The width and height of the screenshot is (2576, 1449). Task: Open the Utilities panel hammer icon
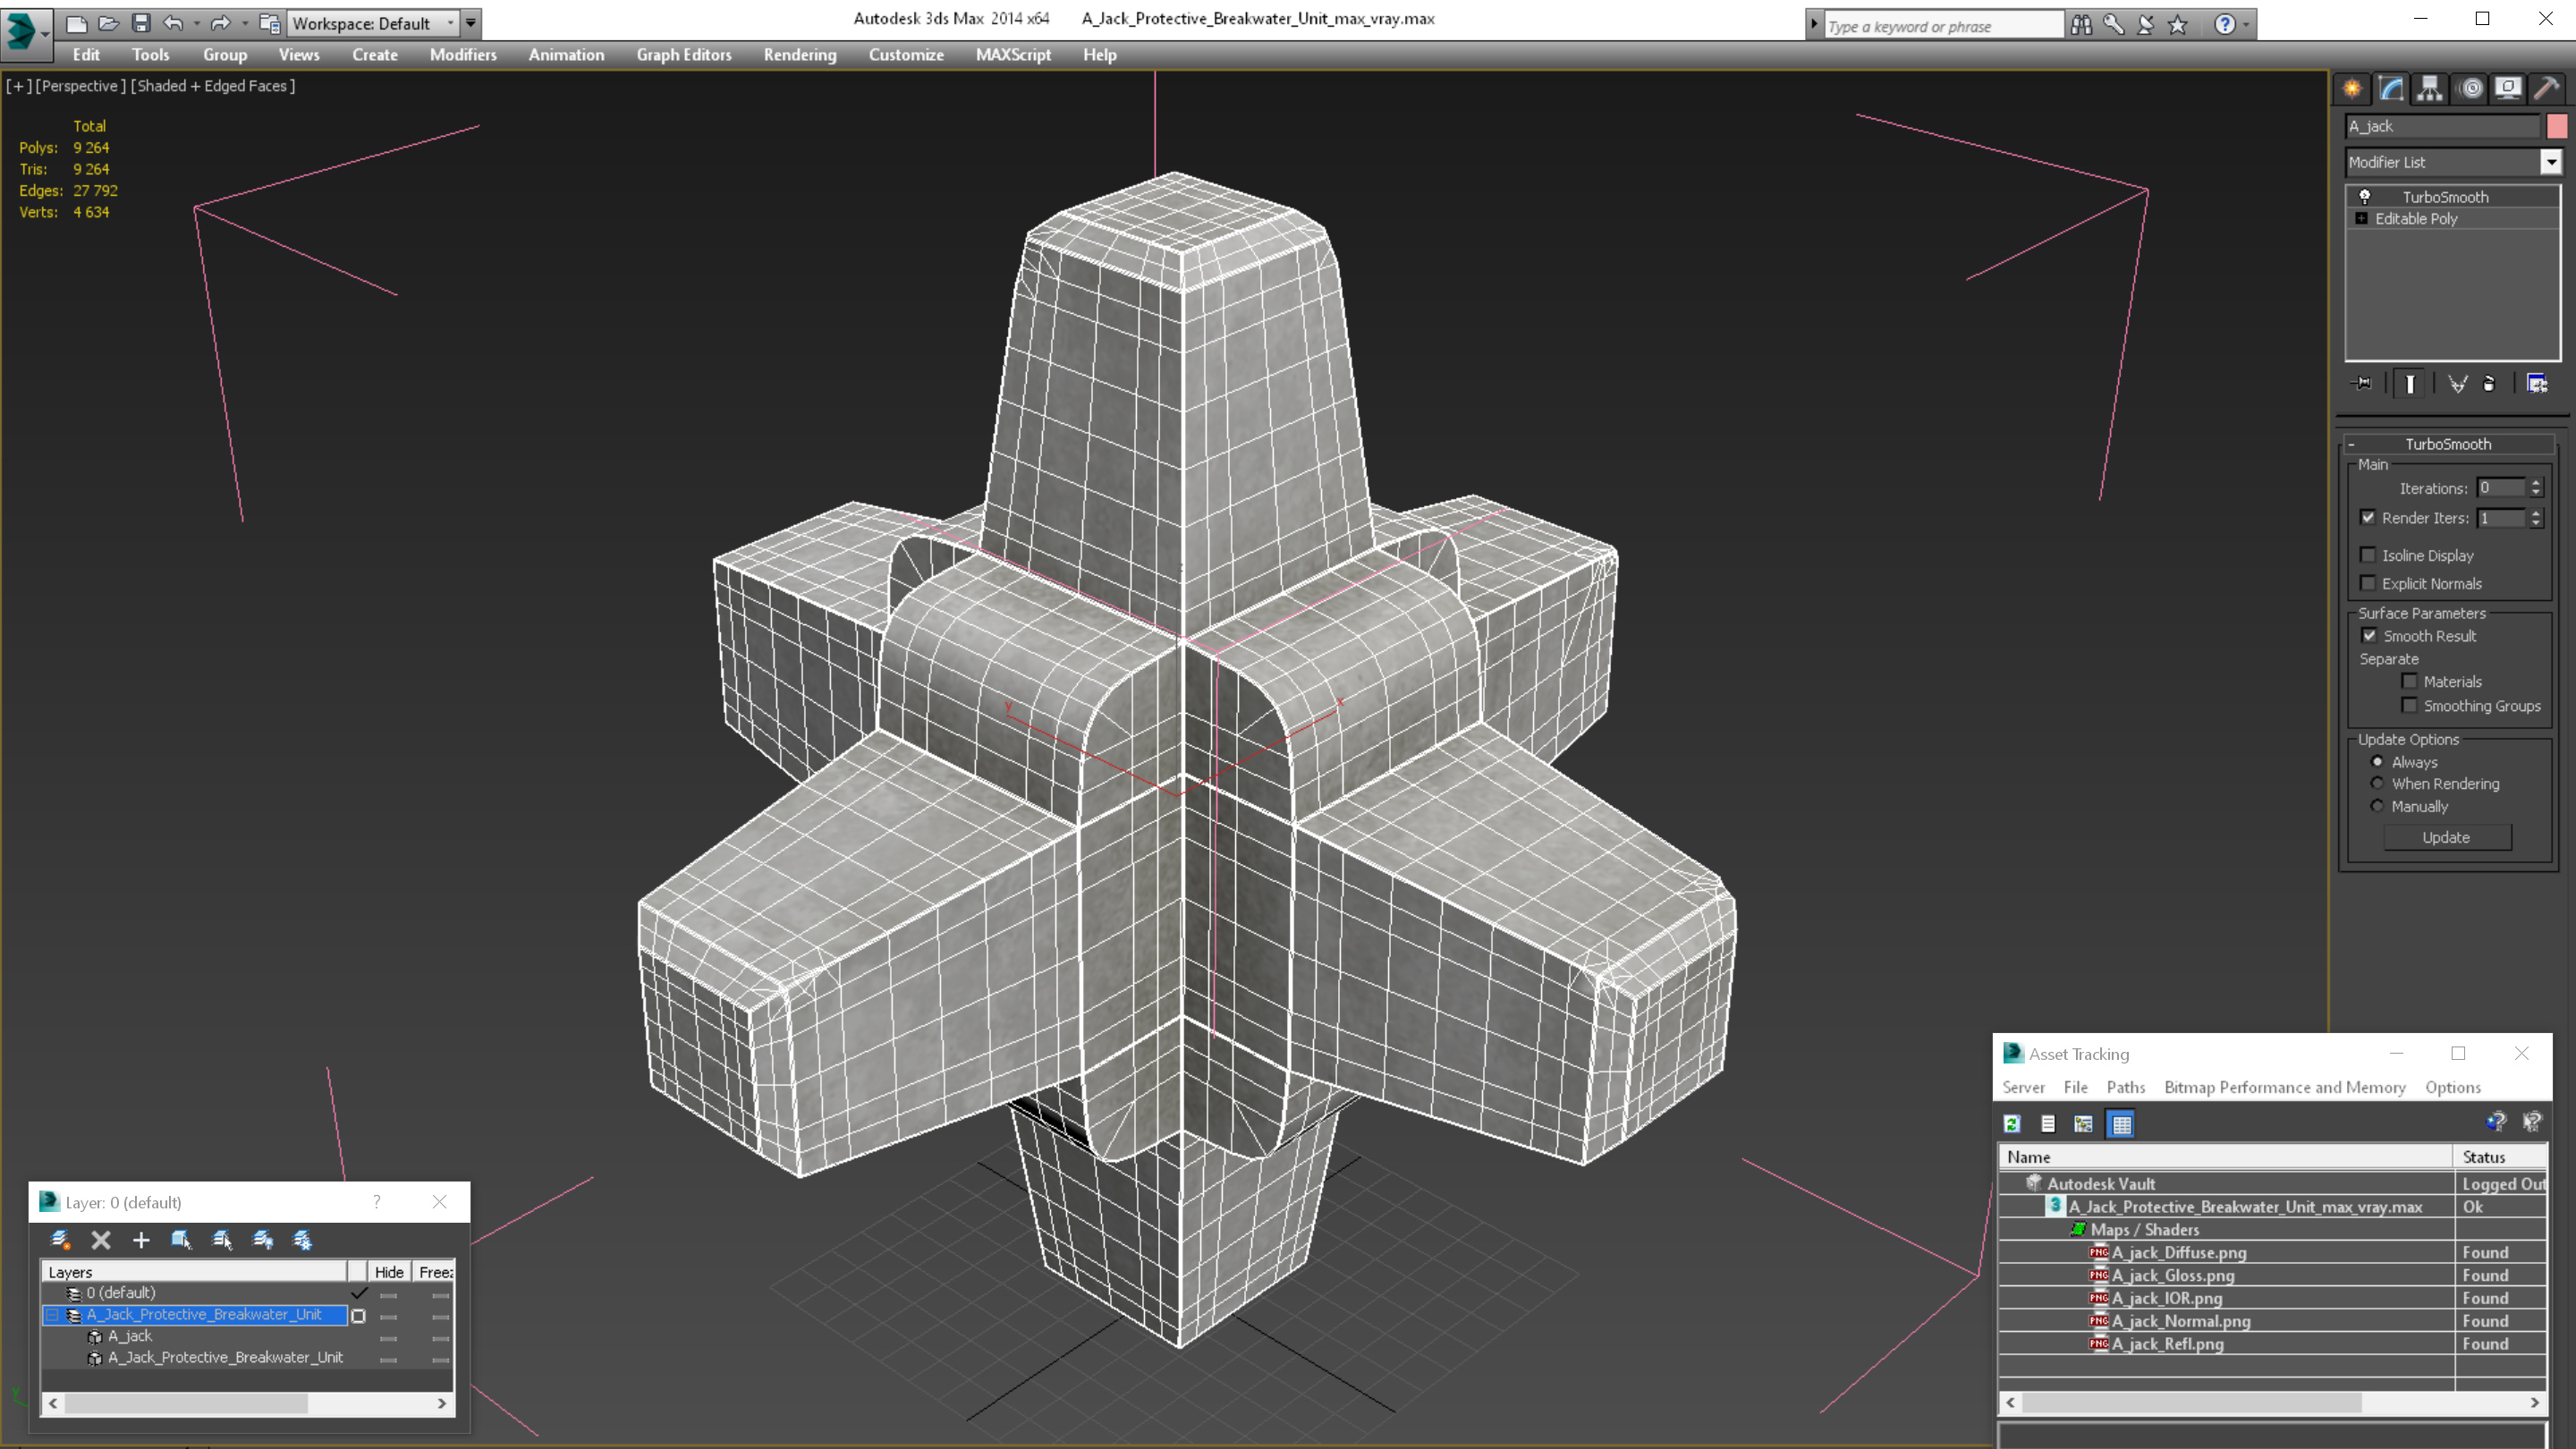(2546, 88)
